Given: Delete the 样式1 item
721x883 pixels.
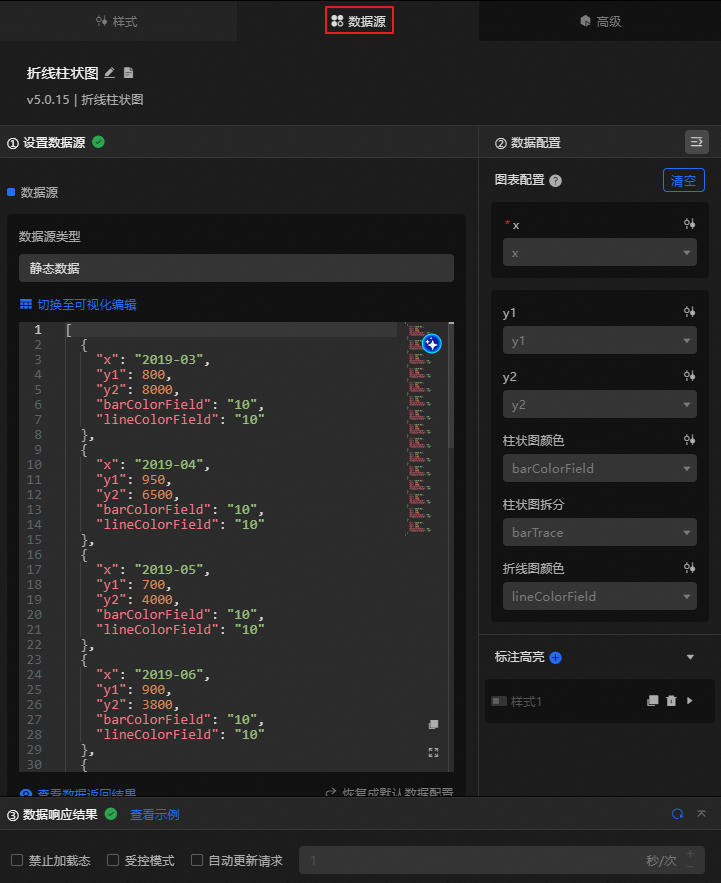Looking at the screenshot, I should click(671, 701).
